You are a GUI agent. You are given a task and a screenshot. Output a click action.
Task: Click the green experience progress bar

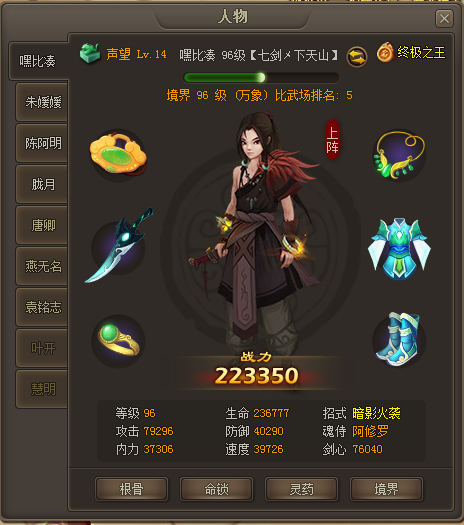pyautogui.click(x=261, y=78)
